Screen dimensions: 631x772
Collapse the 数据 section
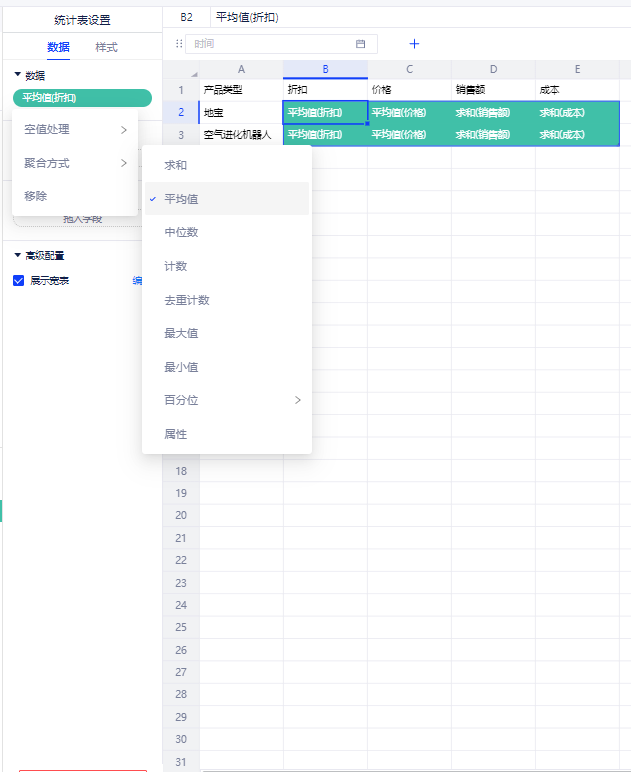(x=18, y=75)
